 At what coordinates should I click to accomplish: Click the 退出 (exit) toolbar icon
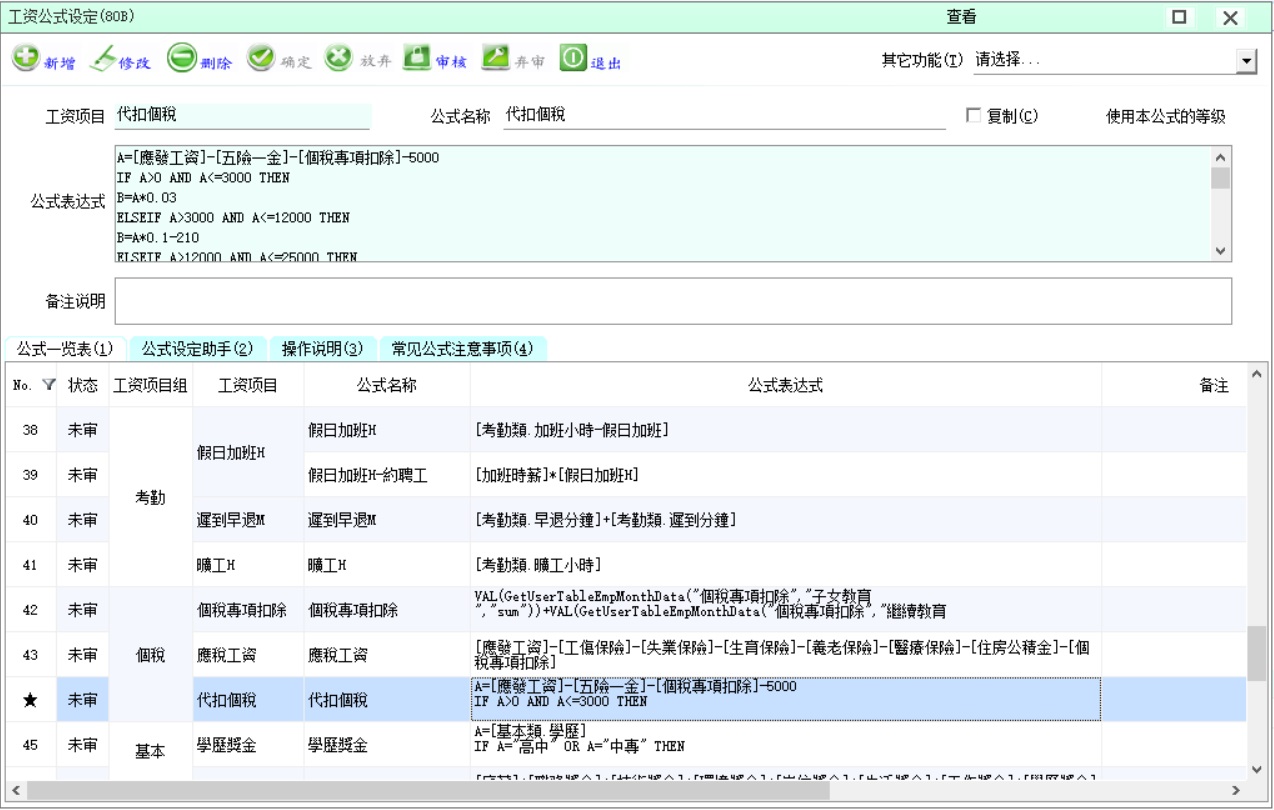point(573,59)
